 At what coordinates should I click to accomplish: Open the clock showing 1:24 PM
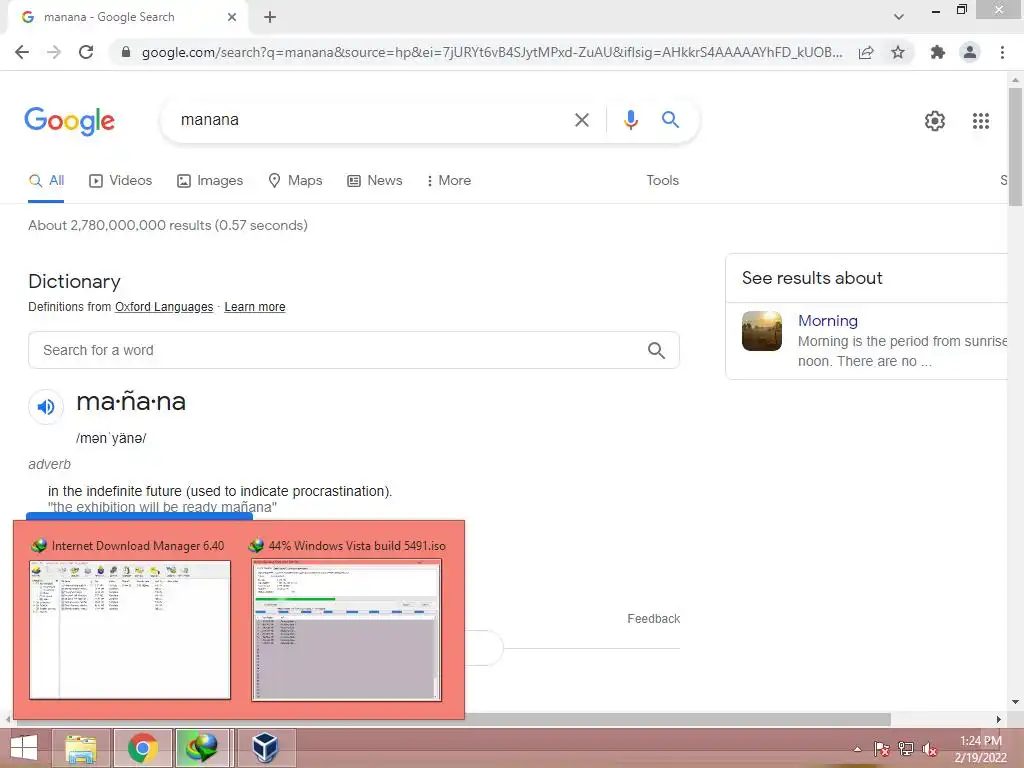pyautogui.click(x=980, y=749)
